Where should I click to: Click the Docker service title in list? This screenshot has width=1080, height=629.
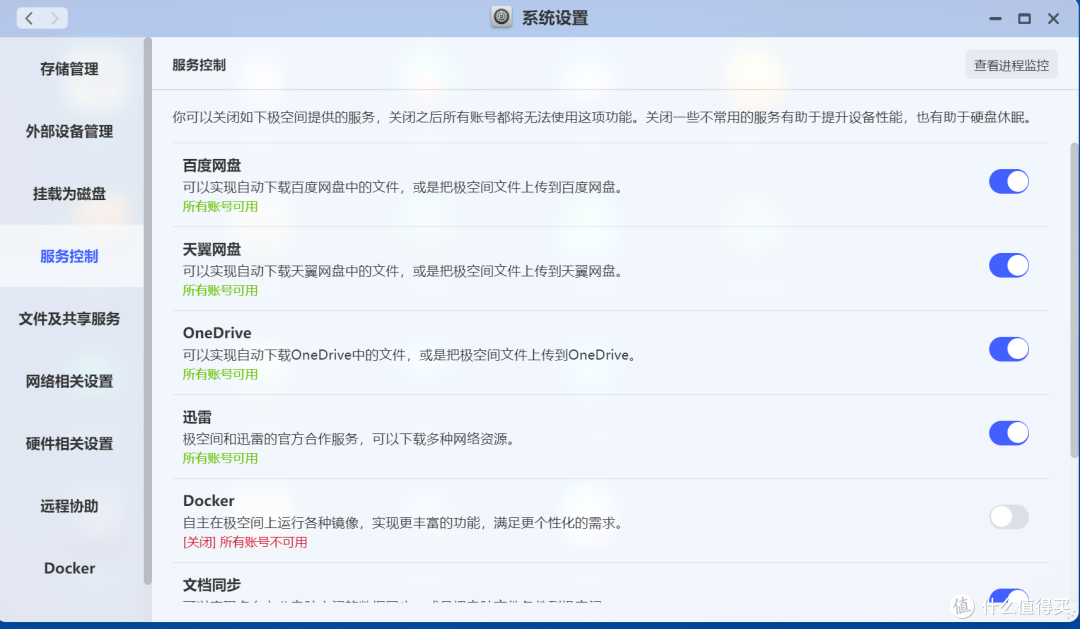[x=209, y=501]
